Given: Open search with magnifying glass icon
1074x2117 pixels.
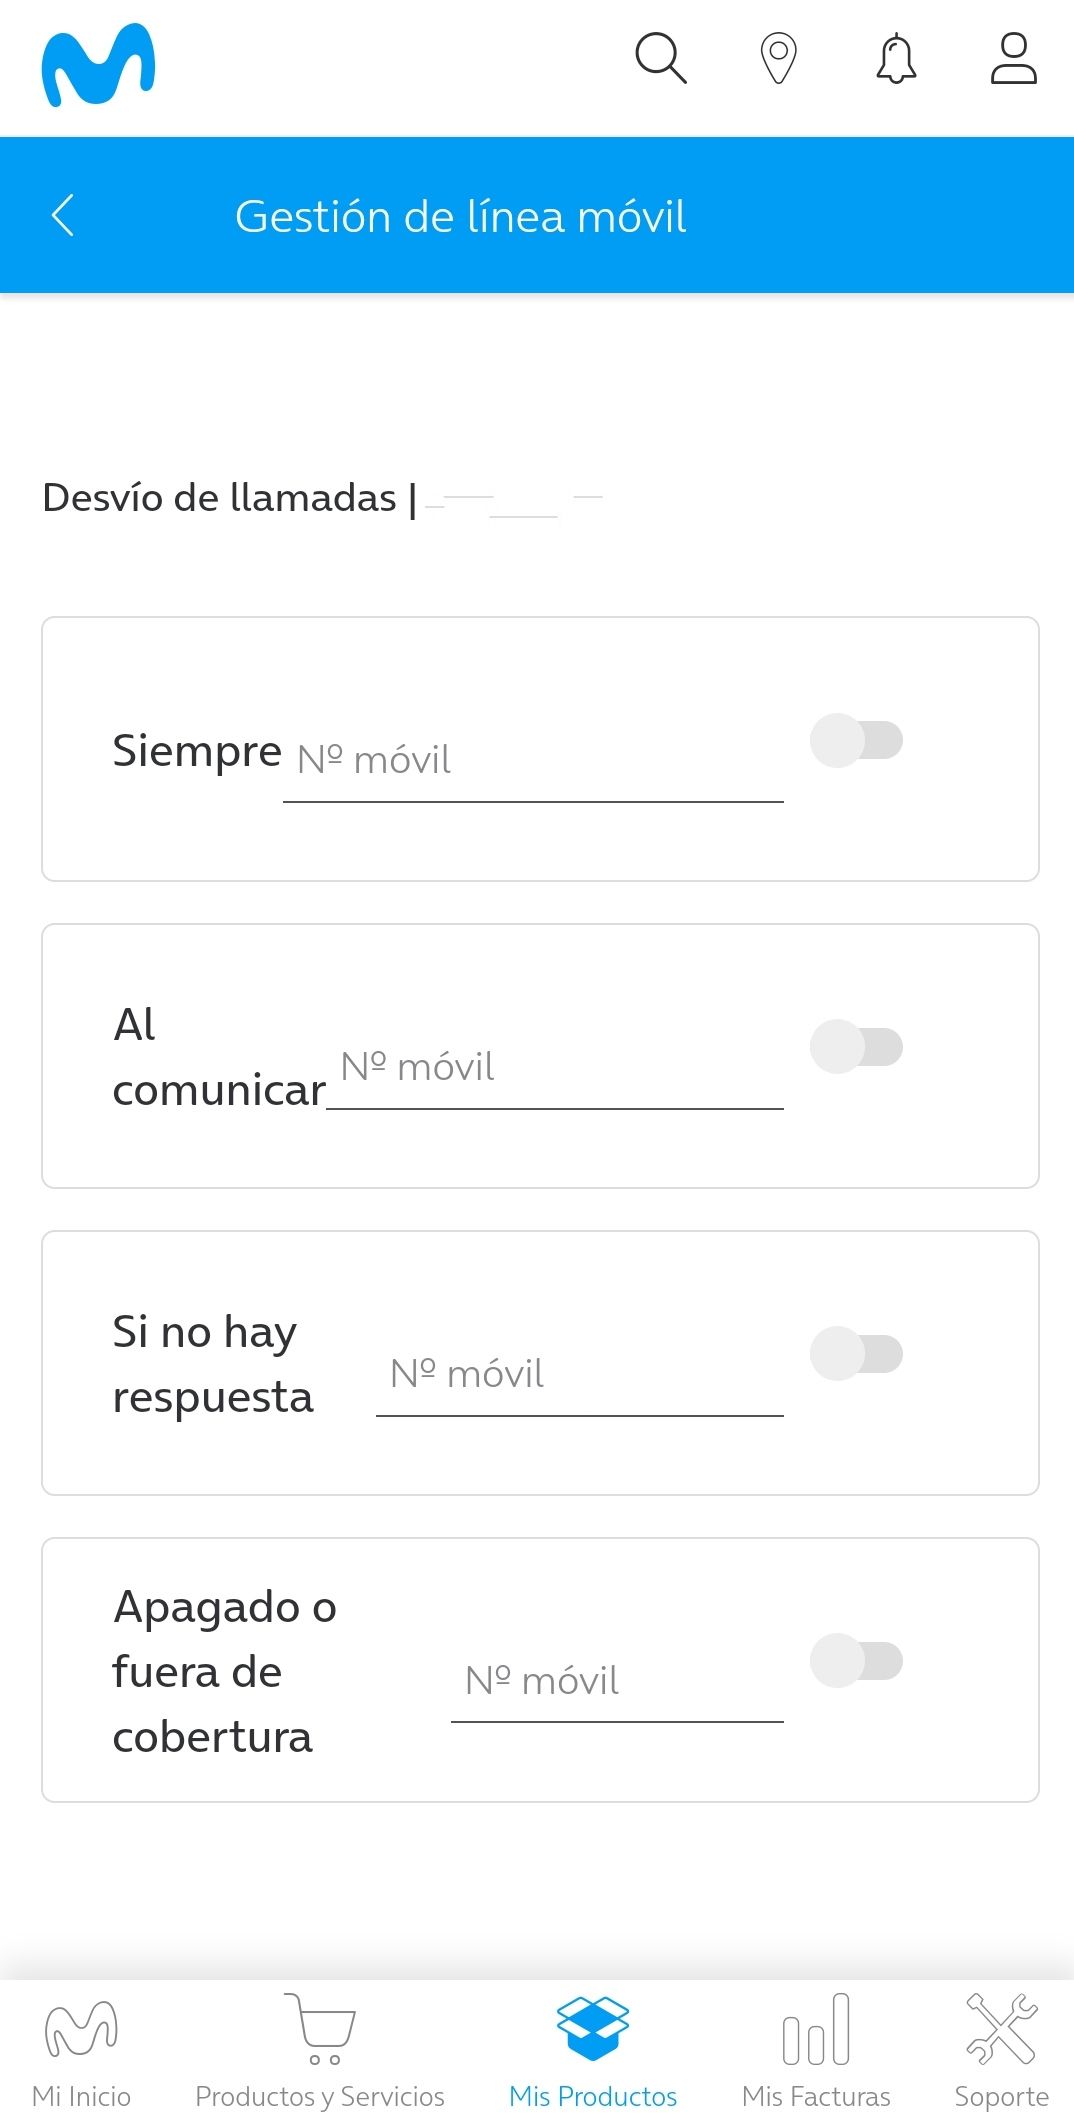Looking at the screenshot, I should coord(661,58).
